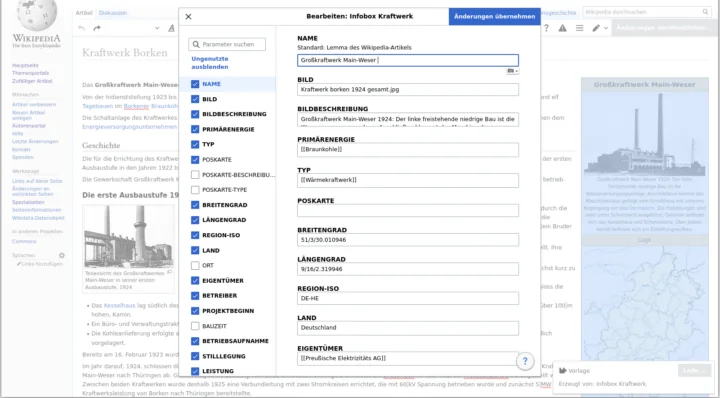Select LAND in parameter list

pyautogui.click(x=211, y=251)
